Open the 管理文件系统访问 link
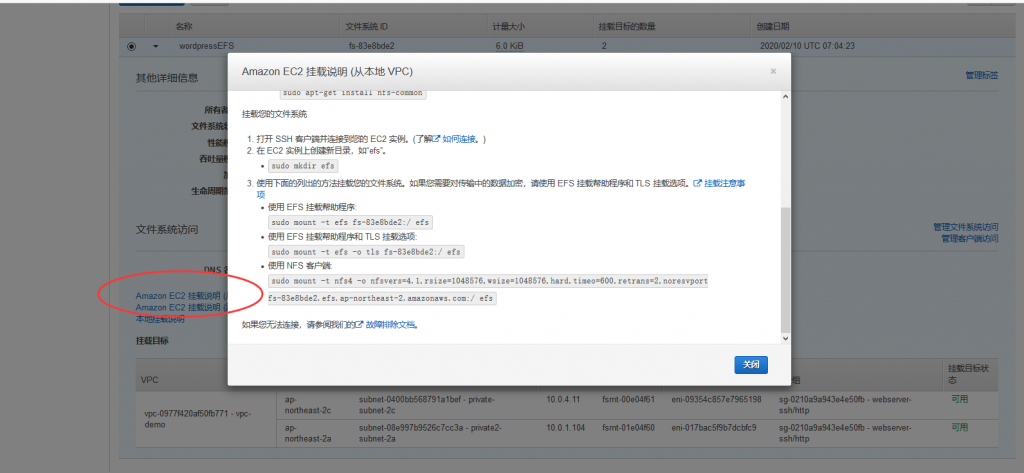The width and height of the screenshot is (1024, 473). [x=965, y=227]
